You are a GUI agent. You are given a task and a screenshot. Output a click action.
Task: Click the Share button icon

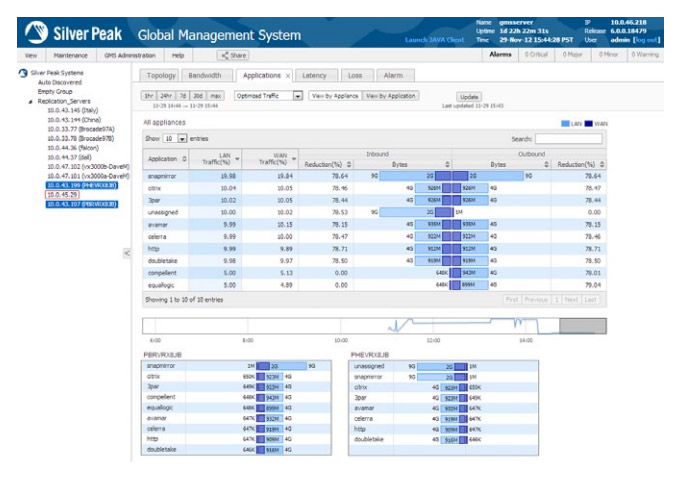225,55
